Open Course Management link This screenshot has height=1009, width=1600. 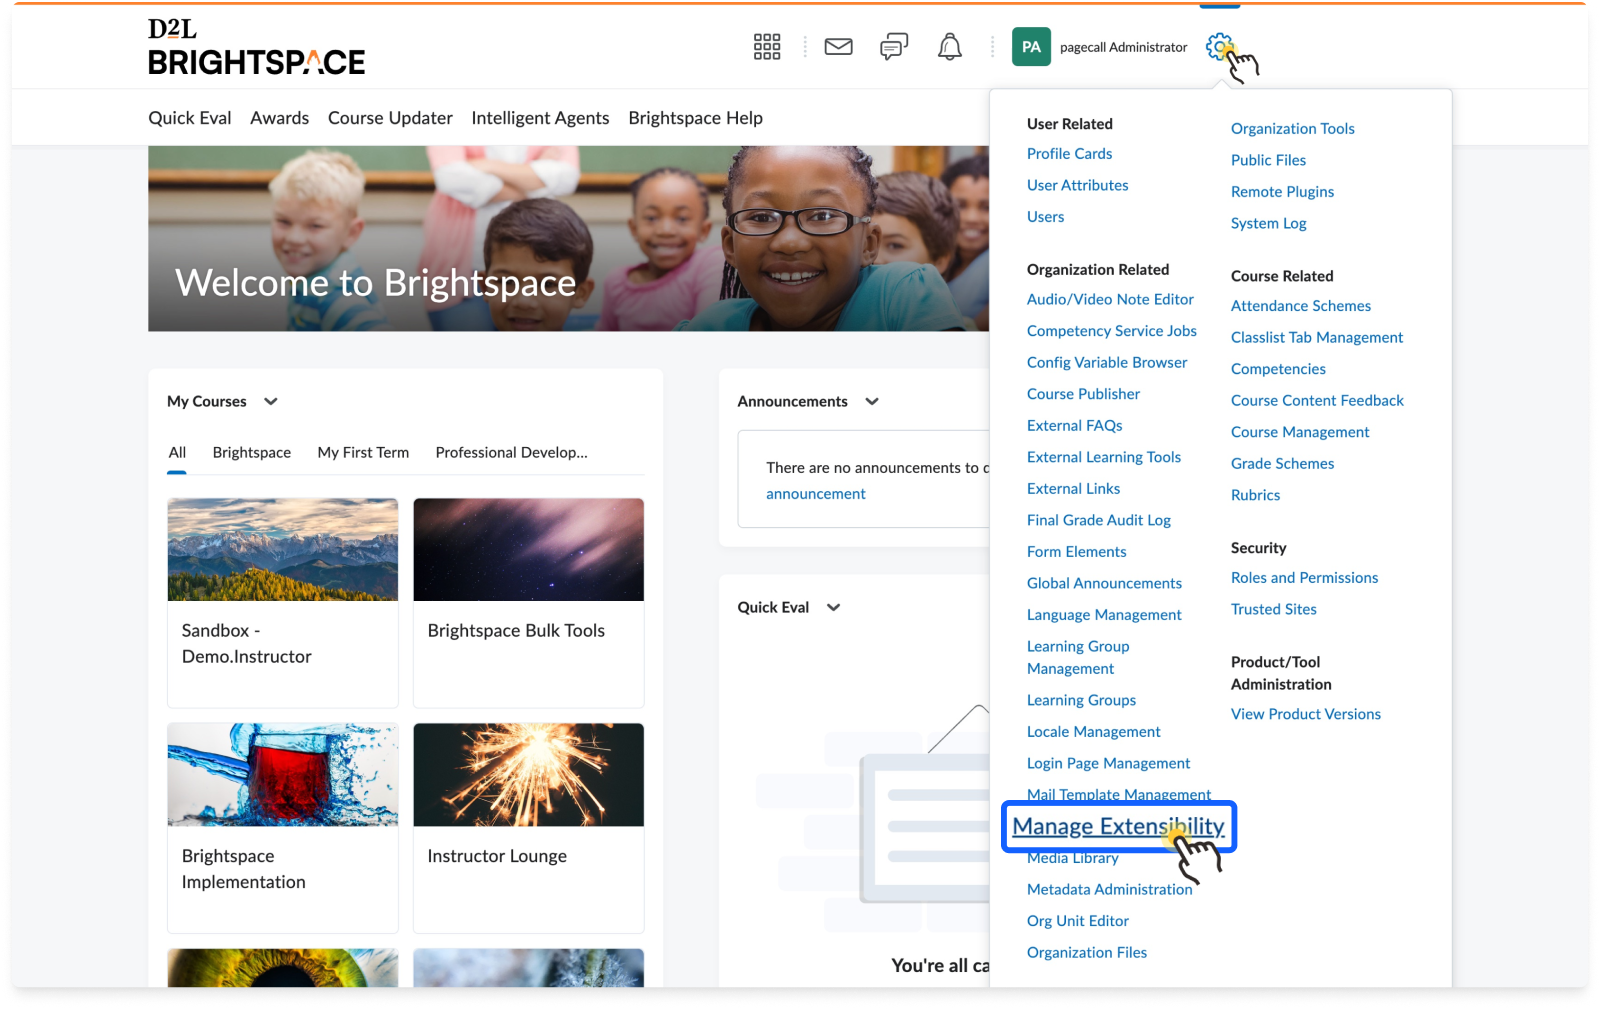pos(1300,433)
